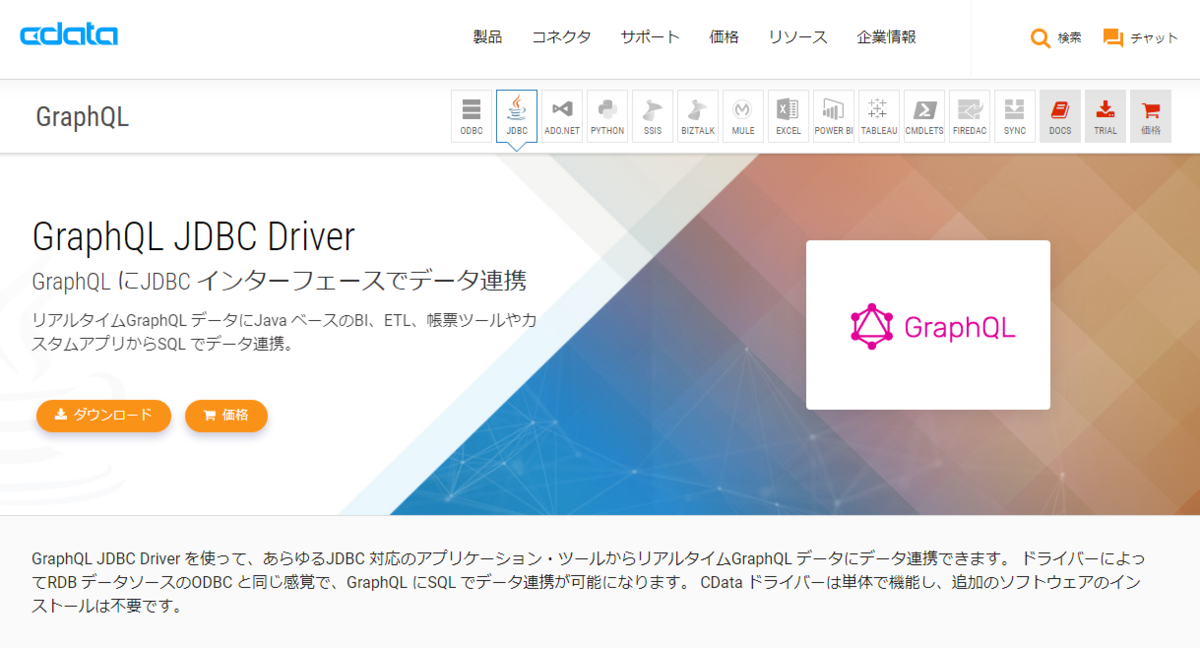Screen dimensions: 1200x648
Task: Open the ADO.NET provider icon
Action: tap(562, 116)
